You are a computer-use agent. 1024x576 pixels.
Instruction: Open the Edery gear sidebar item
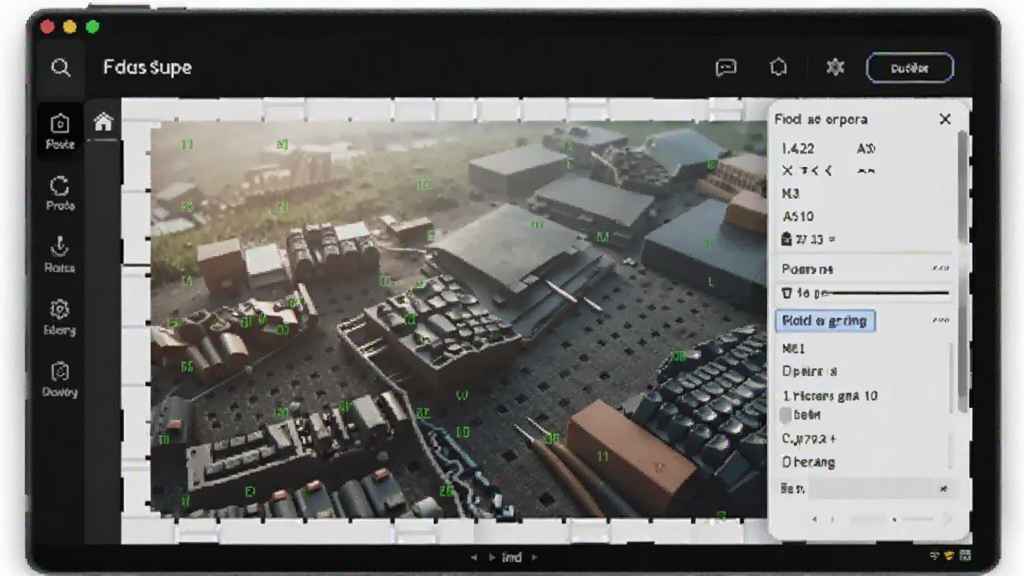click(59, 317)
